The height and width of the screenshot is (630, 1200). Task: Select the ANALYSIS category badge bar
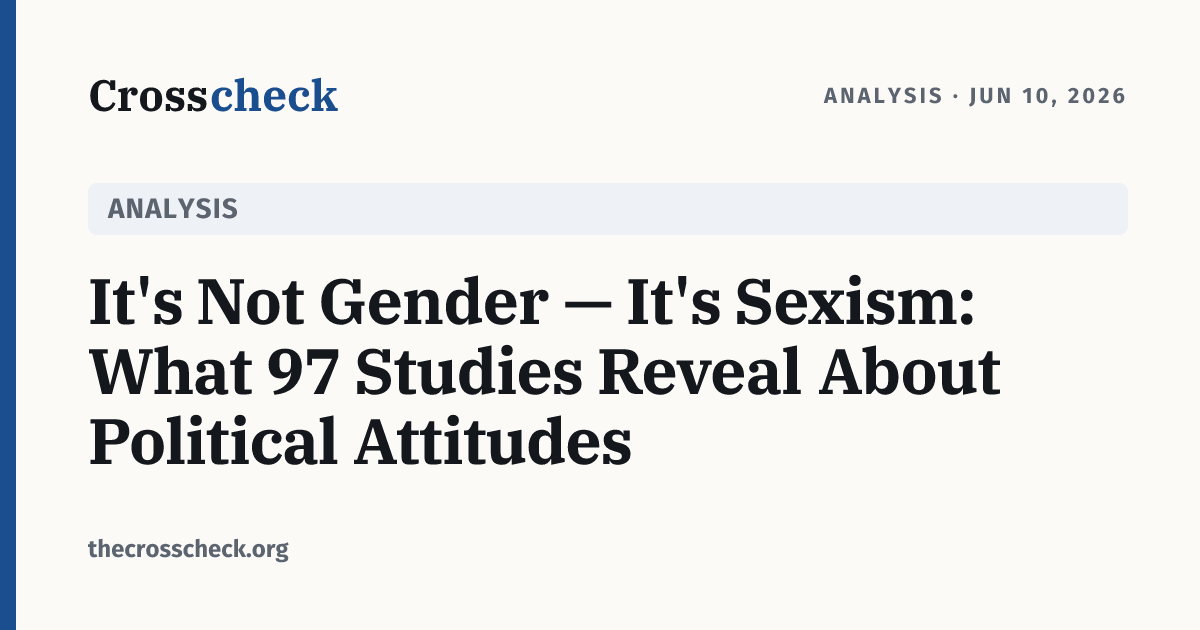tap(608, 209)
